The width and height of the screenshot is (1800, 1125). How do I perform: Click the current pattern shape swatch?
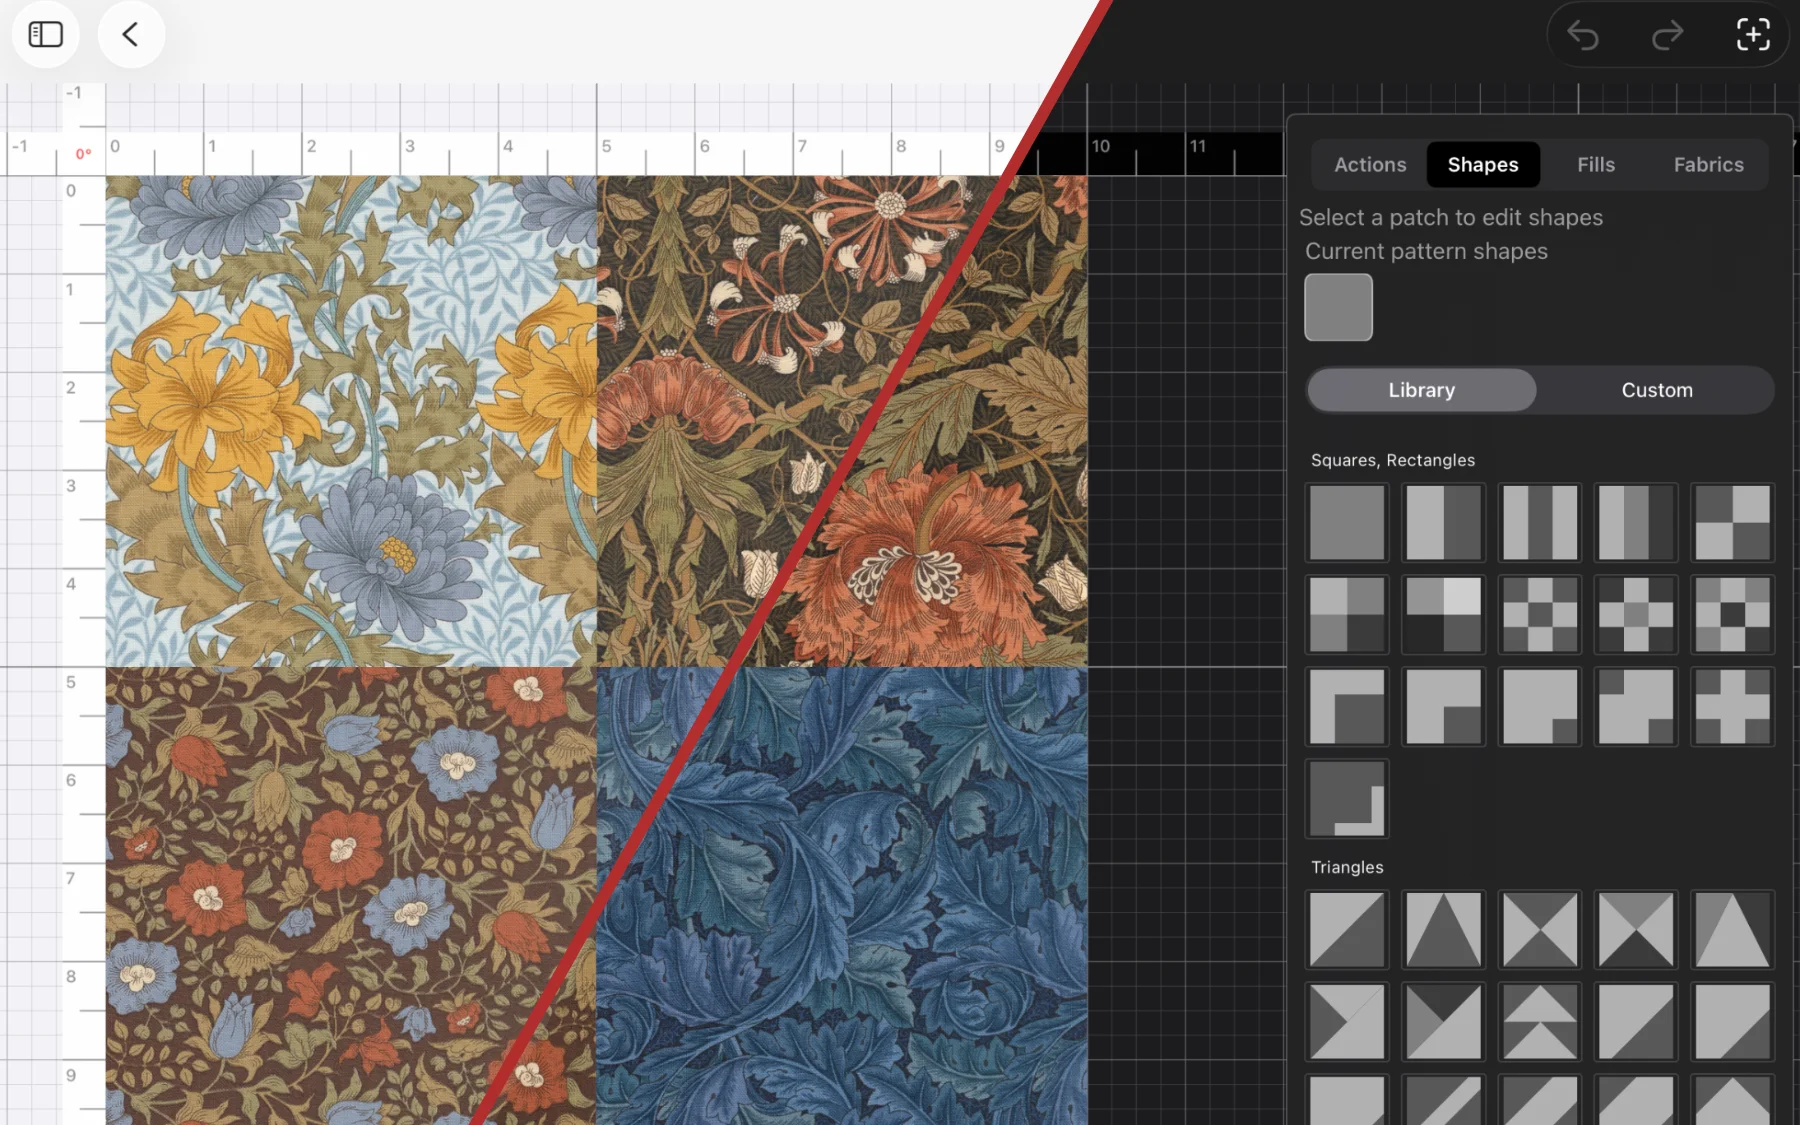[x=1338, y=307]
